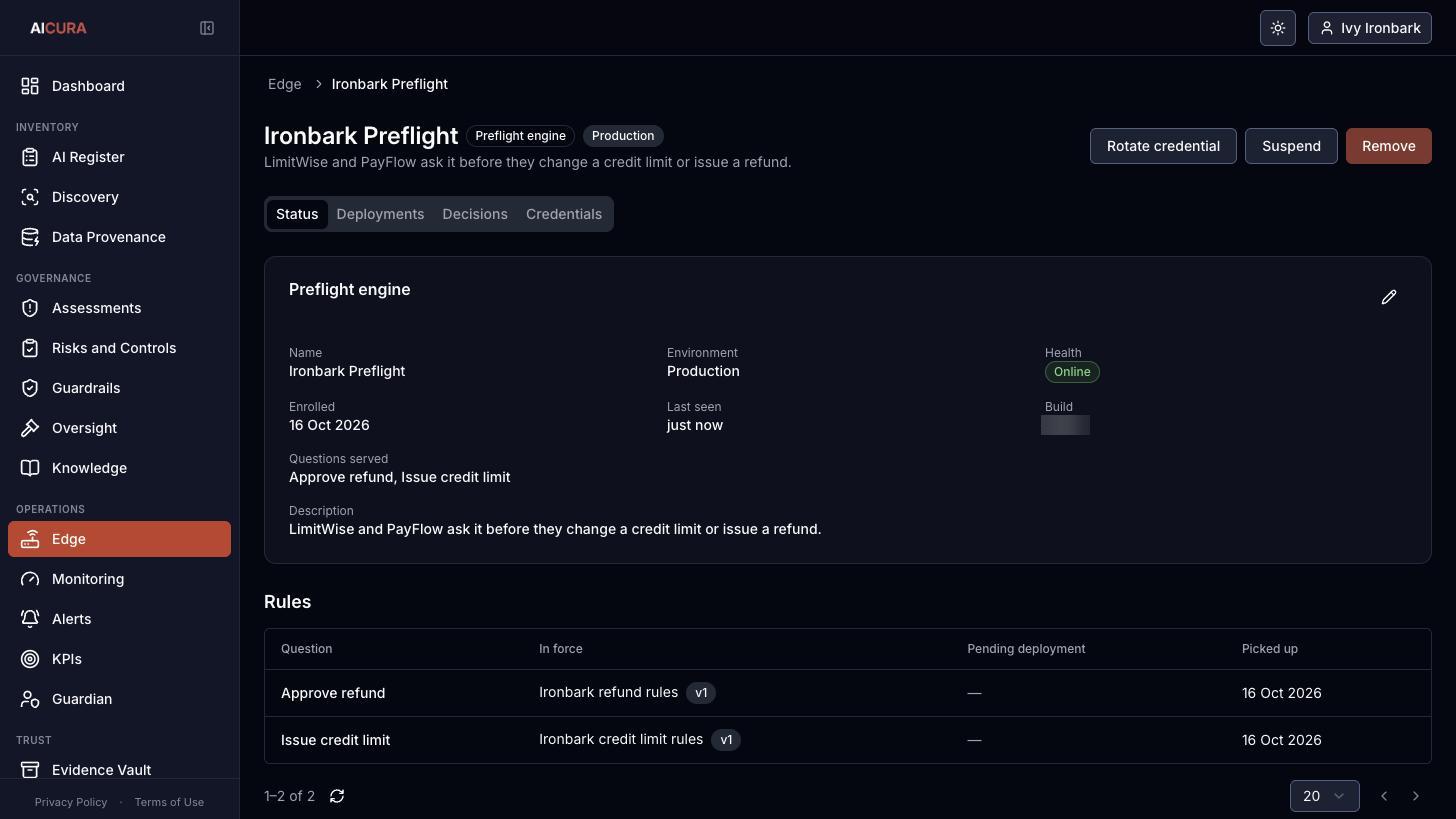Click the Online health status badge
This screenshot has height=819, width=1456.
[1072, 372]
